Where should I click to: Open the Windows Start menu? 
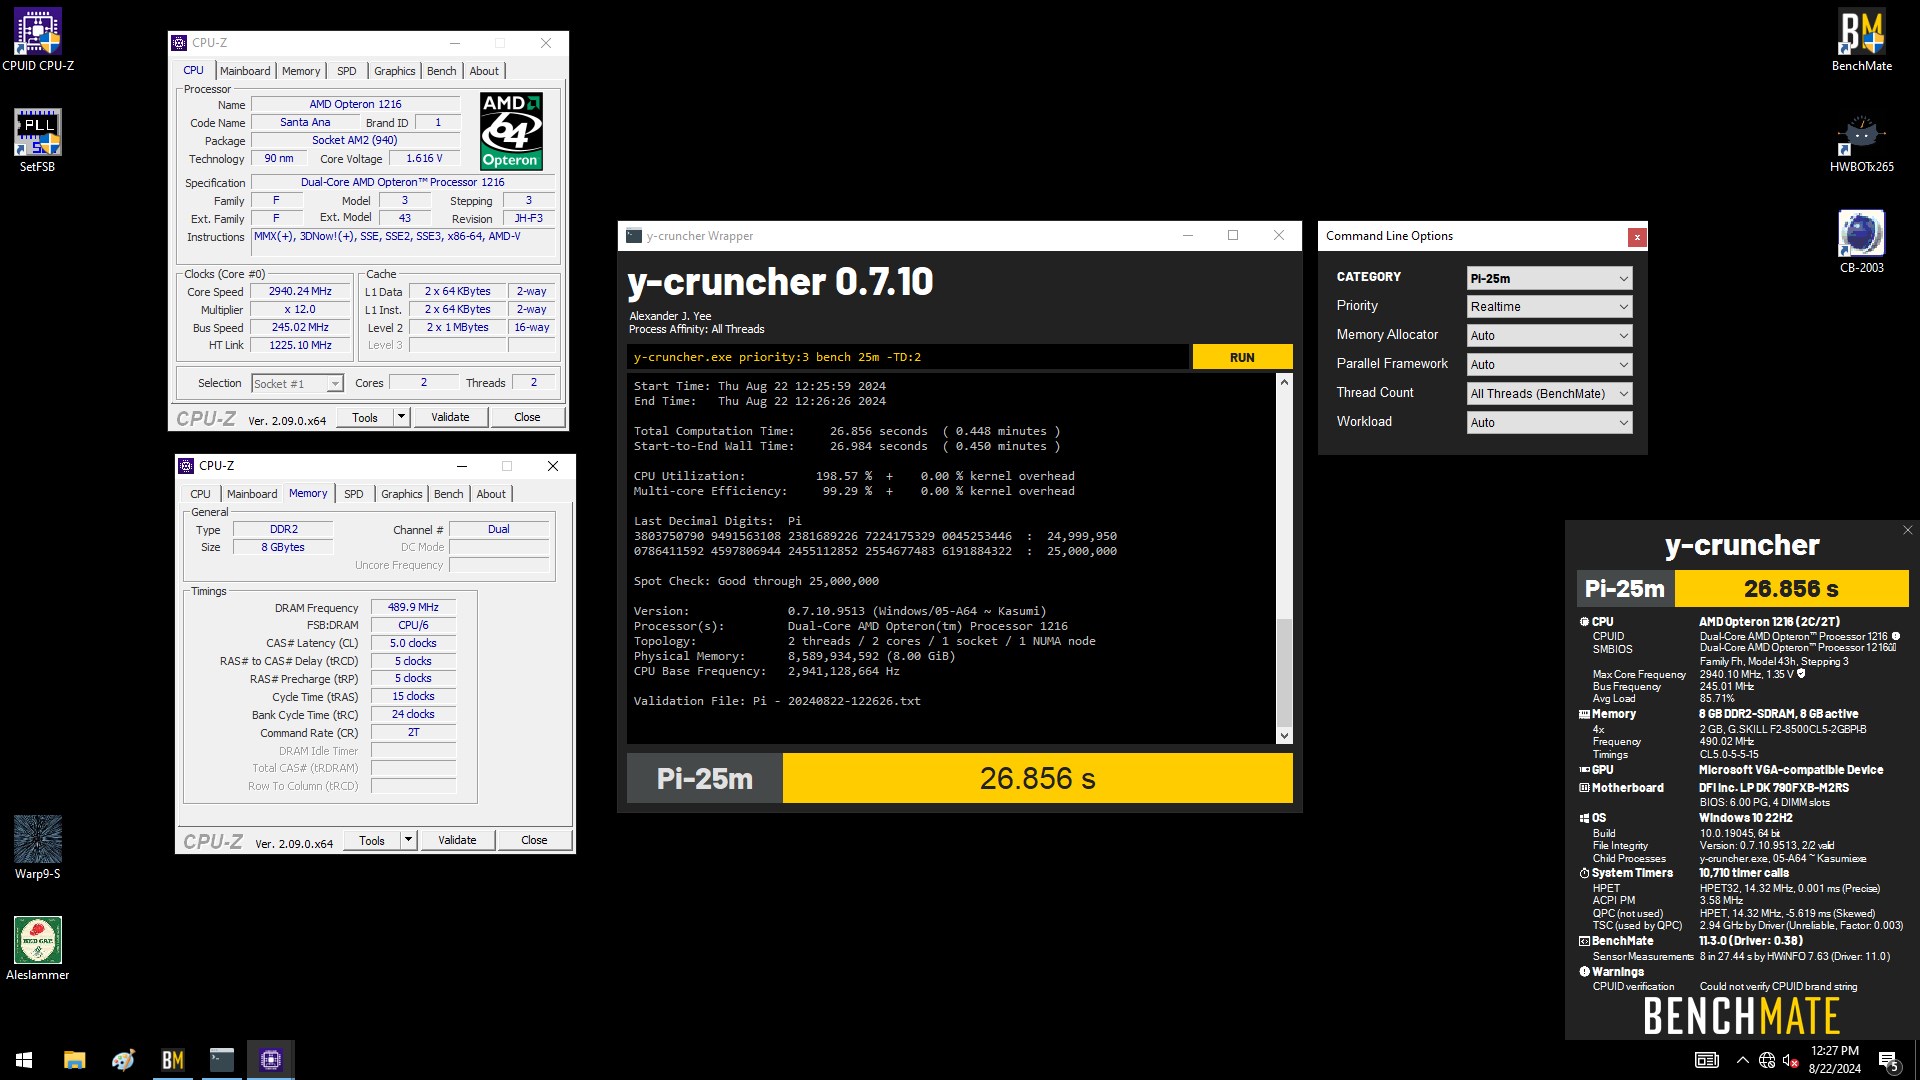[24, 1060]
